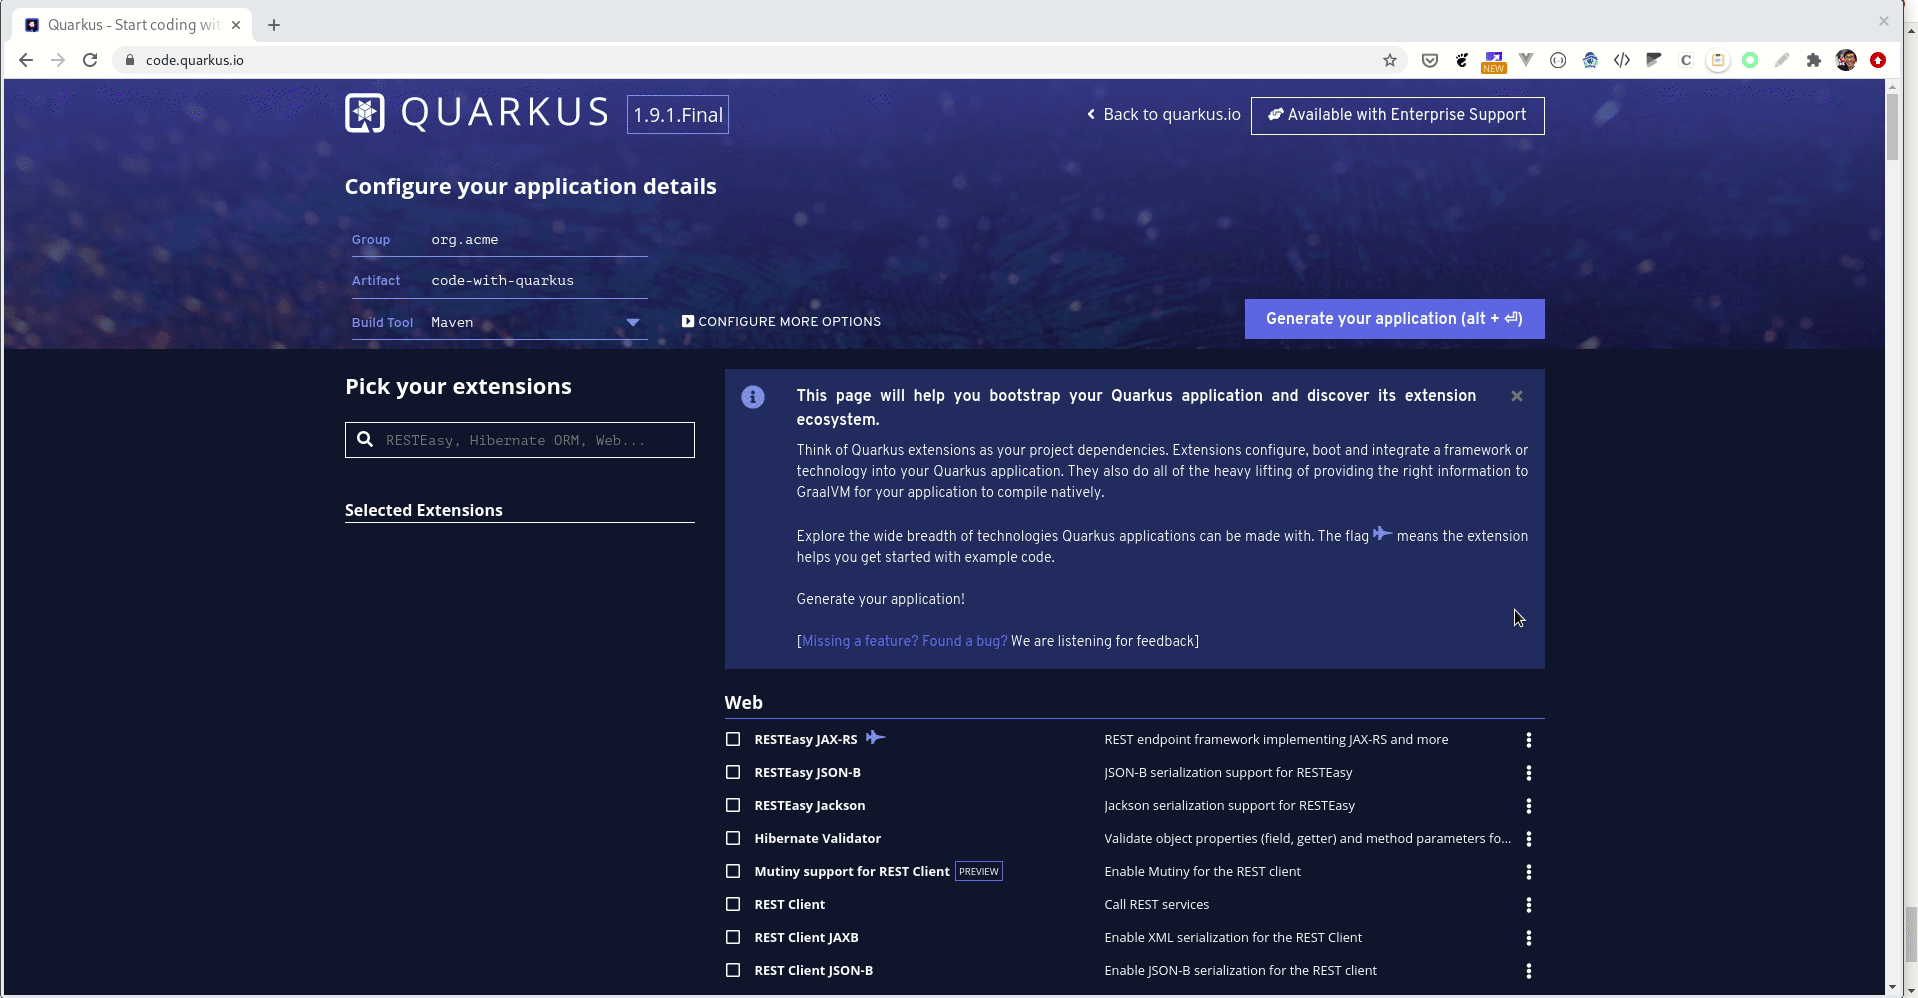The image size is (1918, 998).
Task: Open more options for Mutiny support for REST Client
Action: click(1528, 872)
